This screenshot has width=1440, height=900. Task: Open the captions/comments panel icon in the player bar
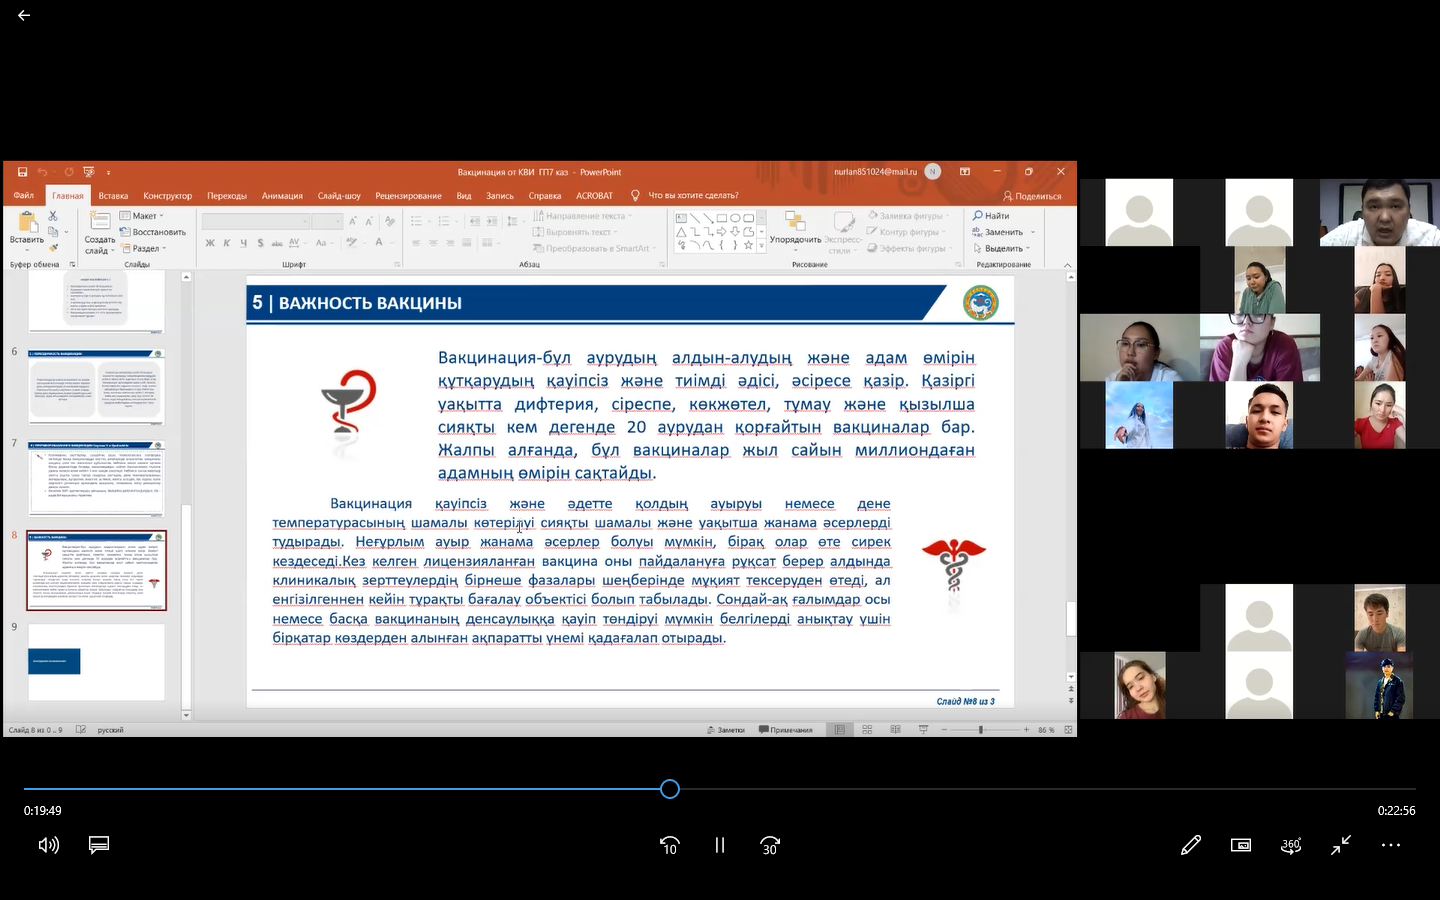[x=98, y=845]
